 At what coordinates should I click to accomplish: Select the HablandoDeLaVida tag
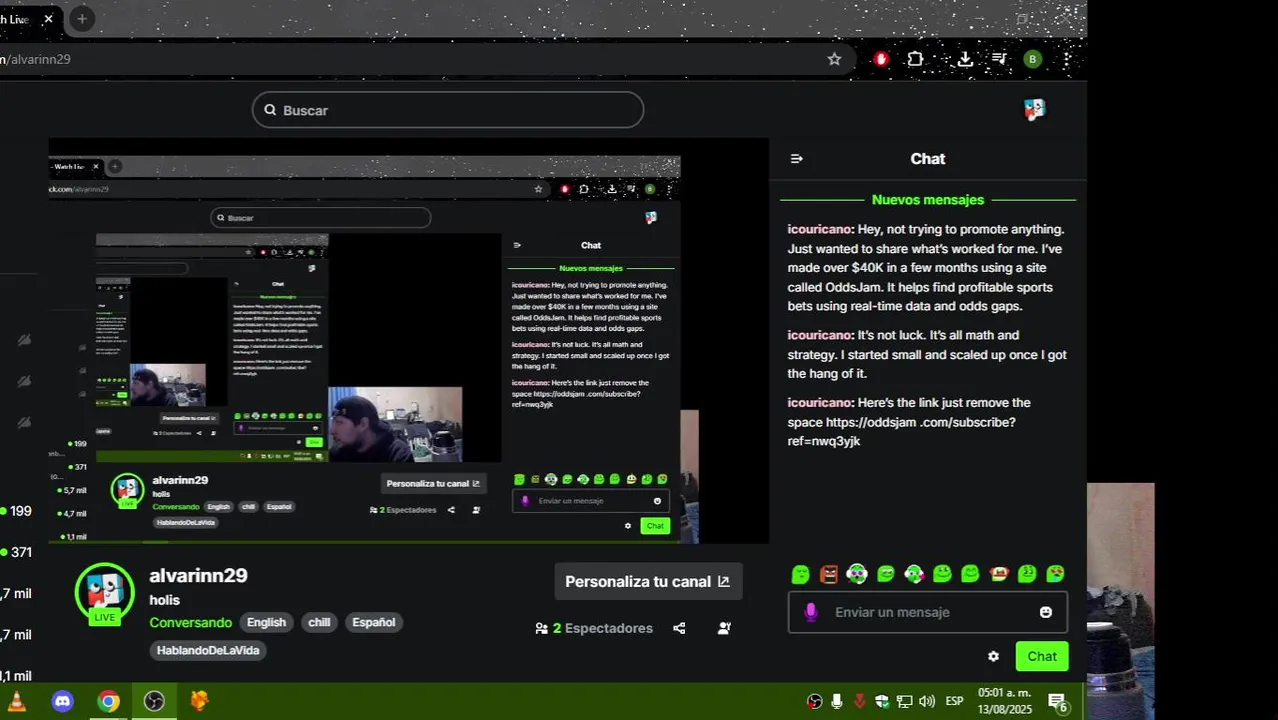click(x=208, y=651)
